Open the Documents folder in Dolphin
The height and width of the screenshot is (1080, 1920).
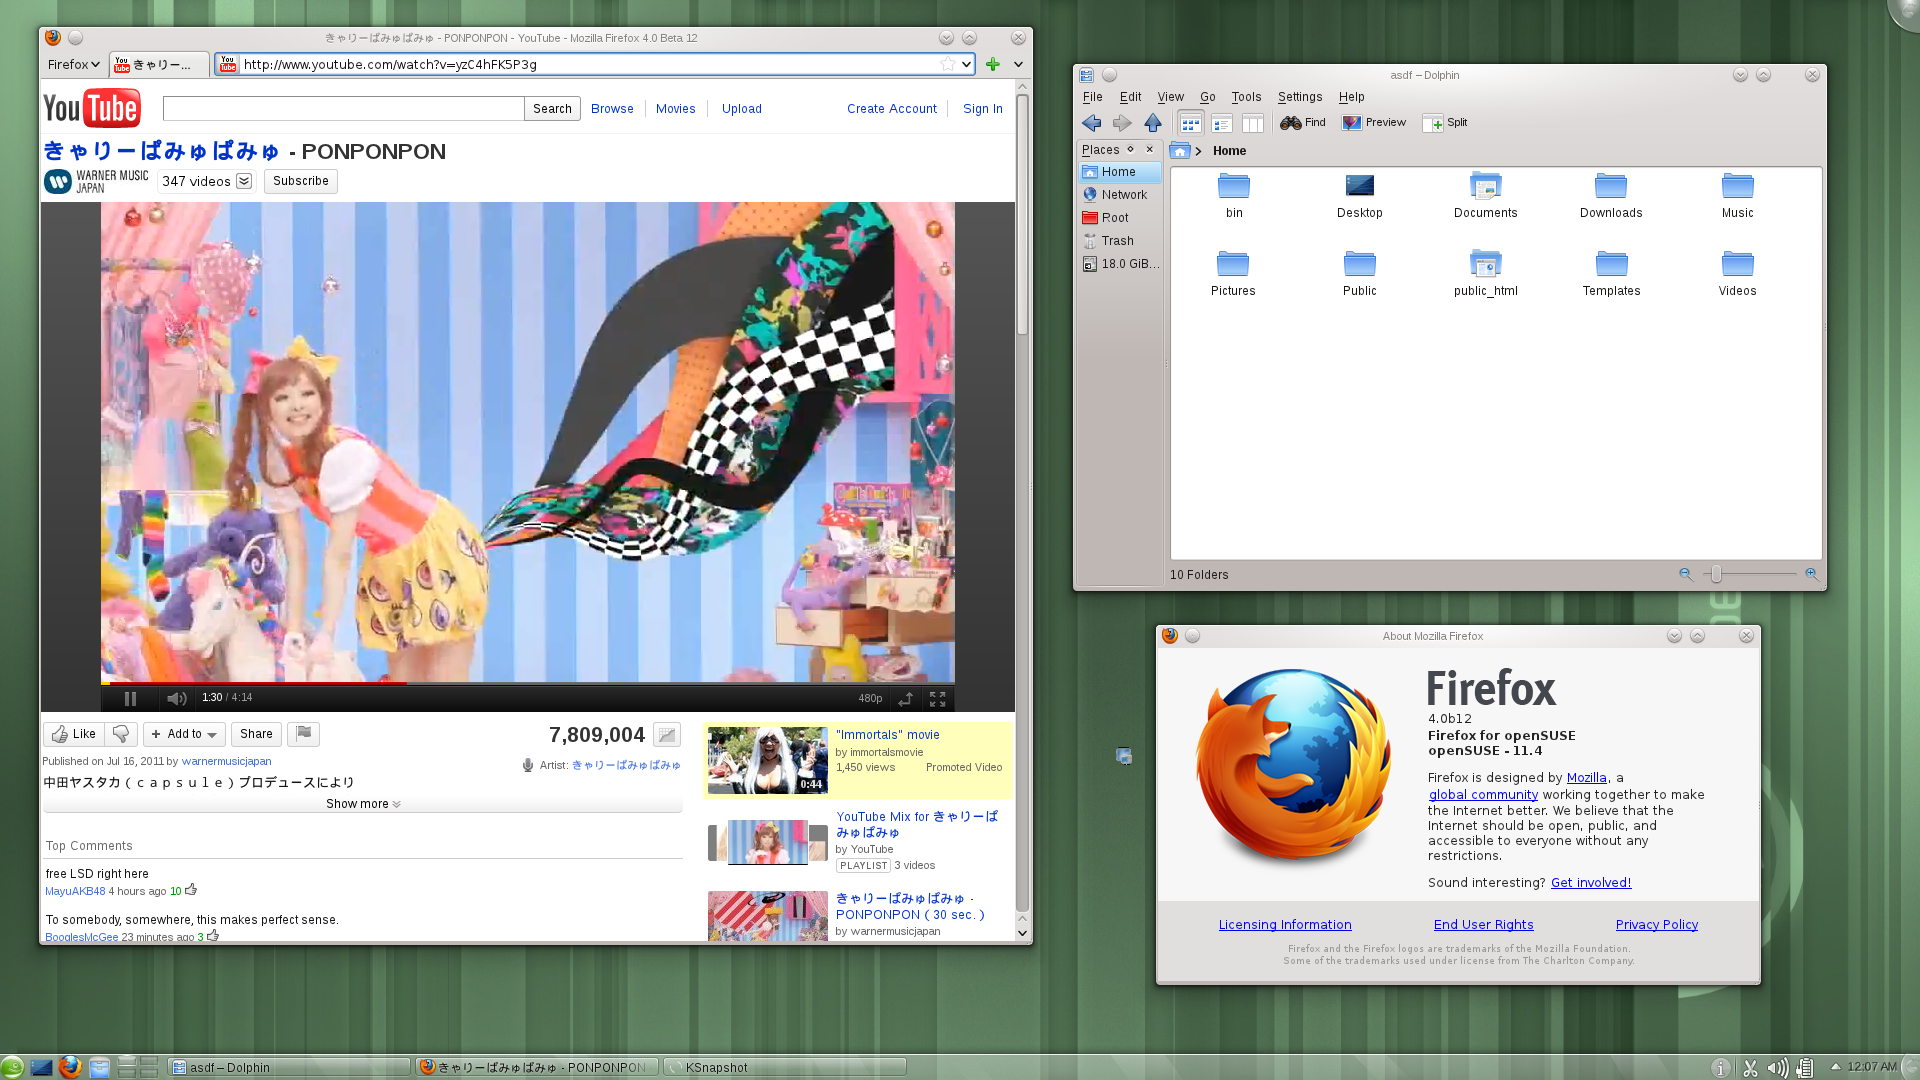[x=1486, y=195]
